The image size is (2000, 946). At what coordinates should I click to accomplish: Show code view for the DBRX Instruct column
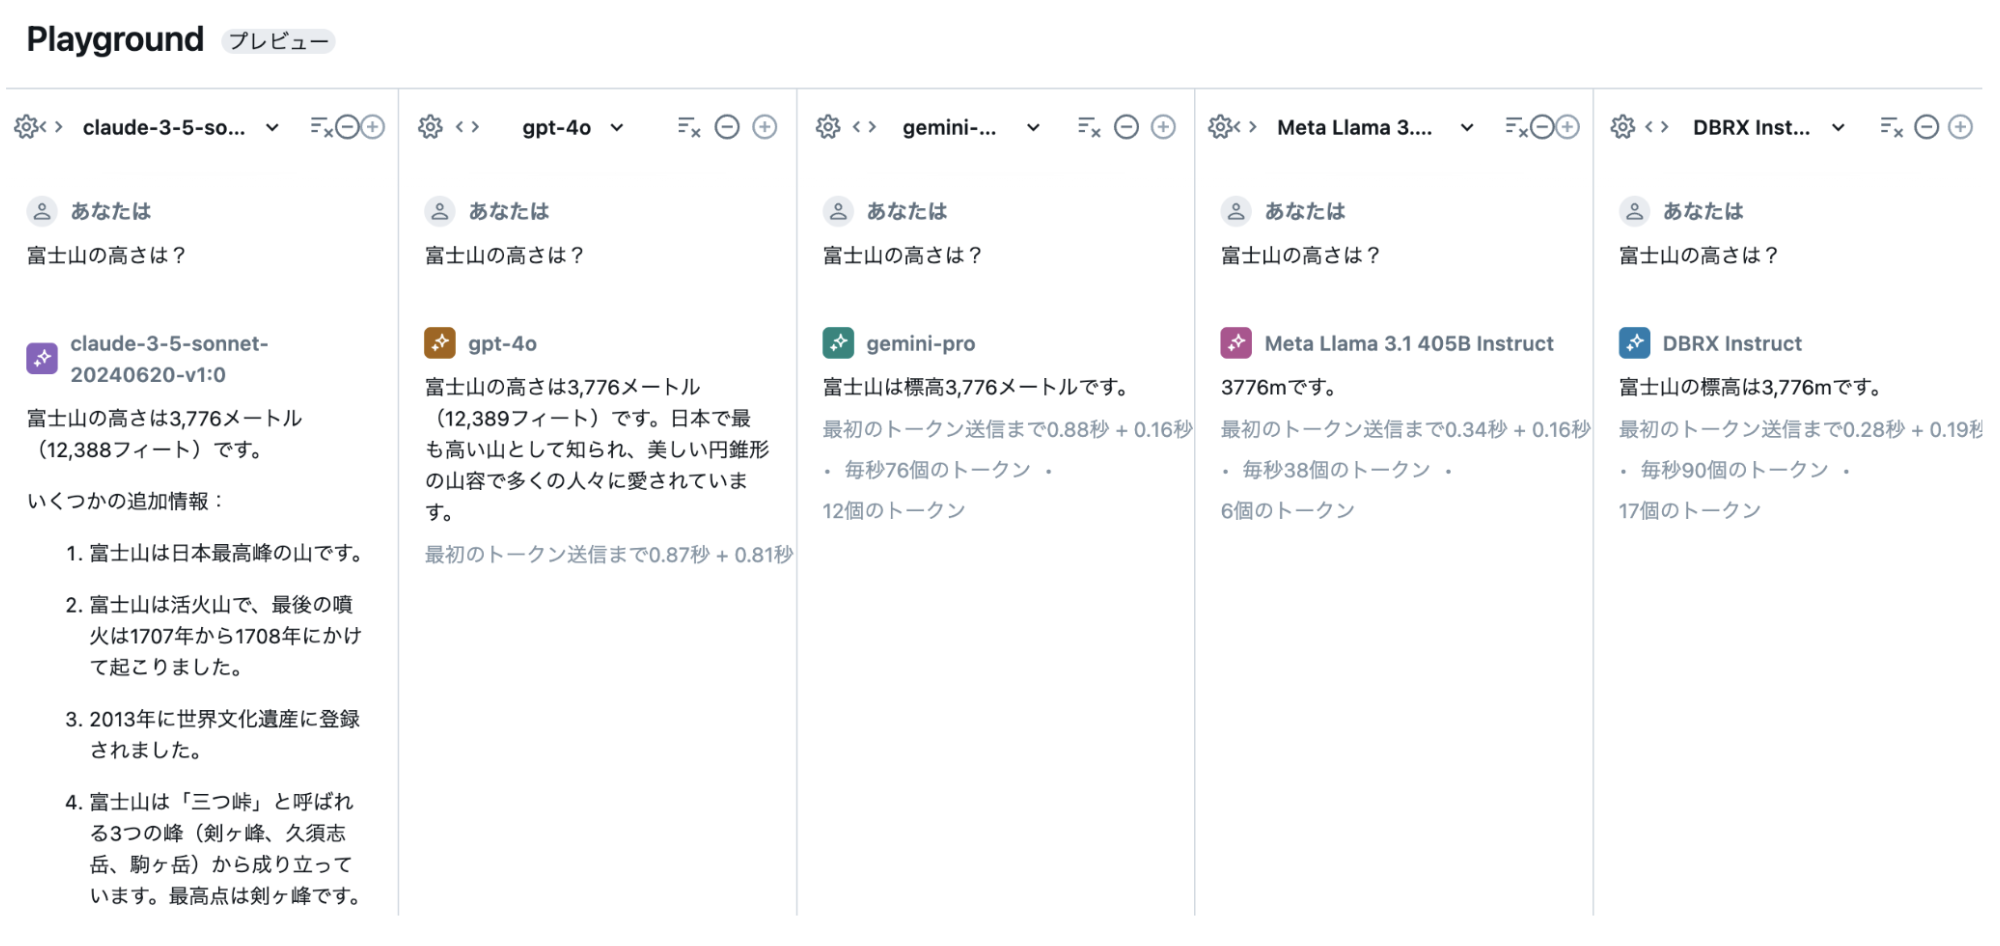pyautogui.click(x=1657, y=127)
